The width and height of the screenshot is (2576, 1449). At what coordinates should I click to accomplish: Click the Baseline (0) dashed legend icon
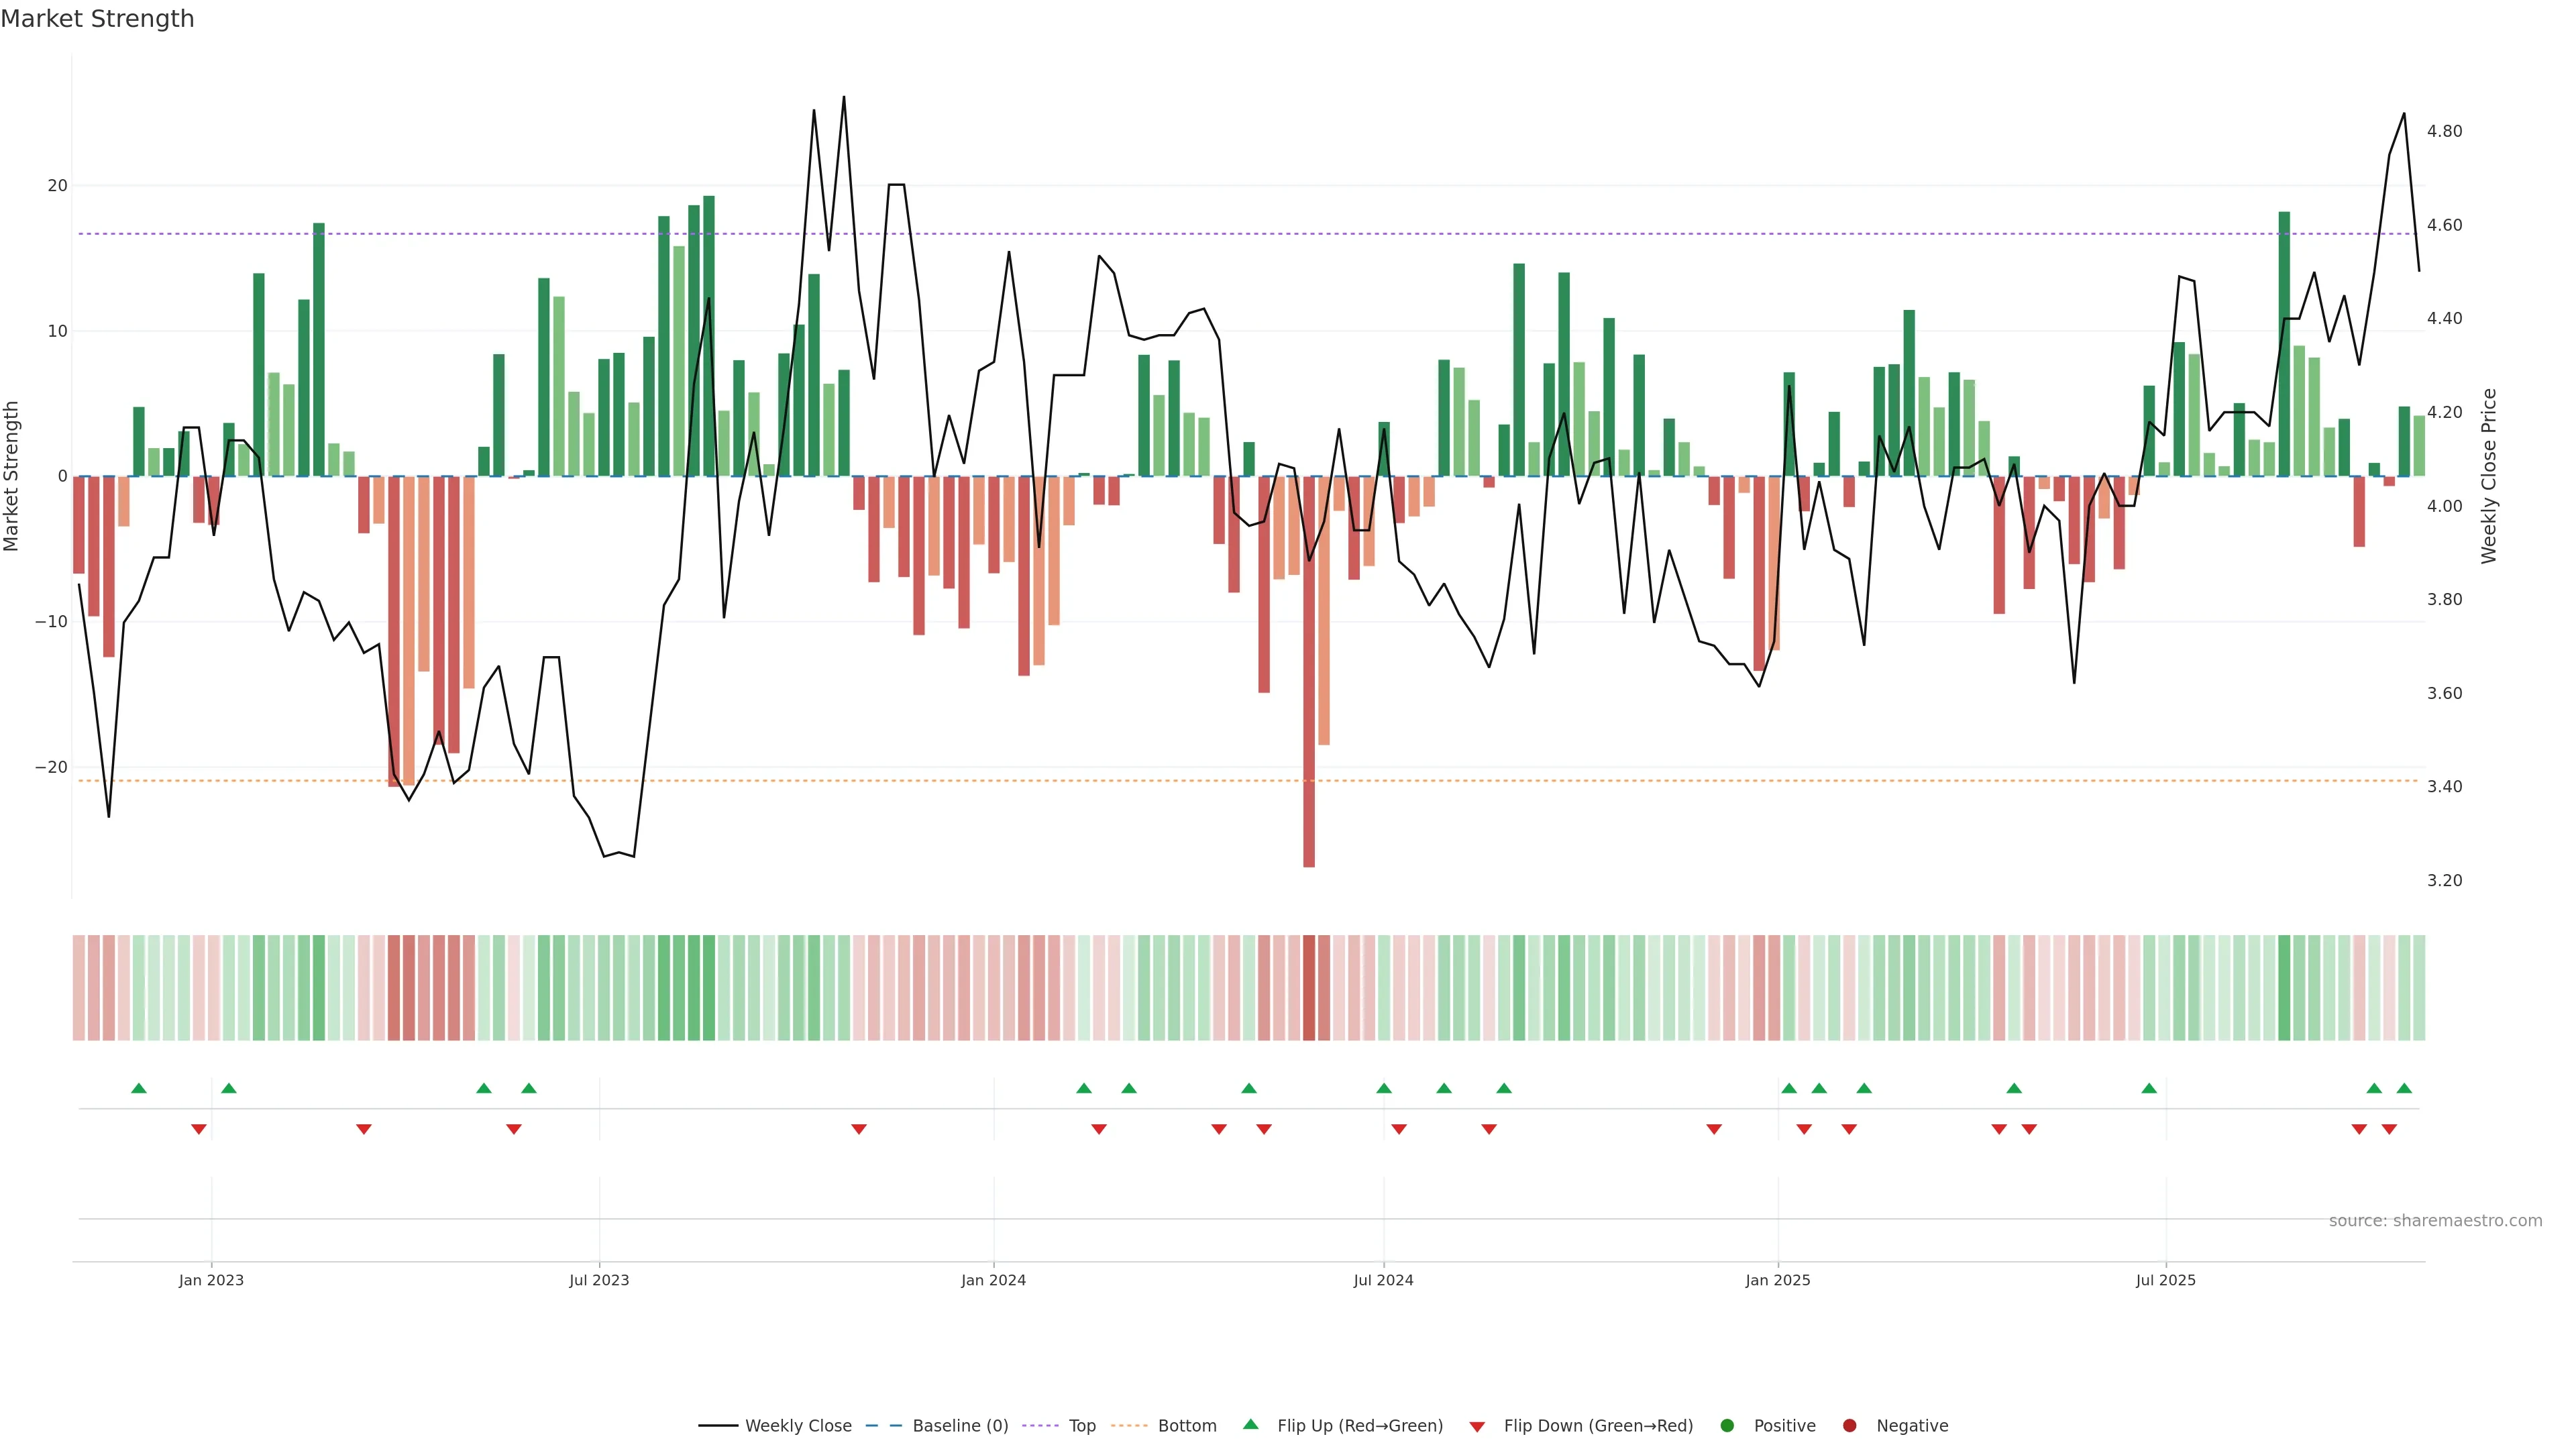coord(883,1426)
